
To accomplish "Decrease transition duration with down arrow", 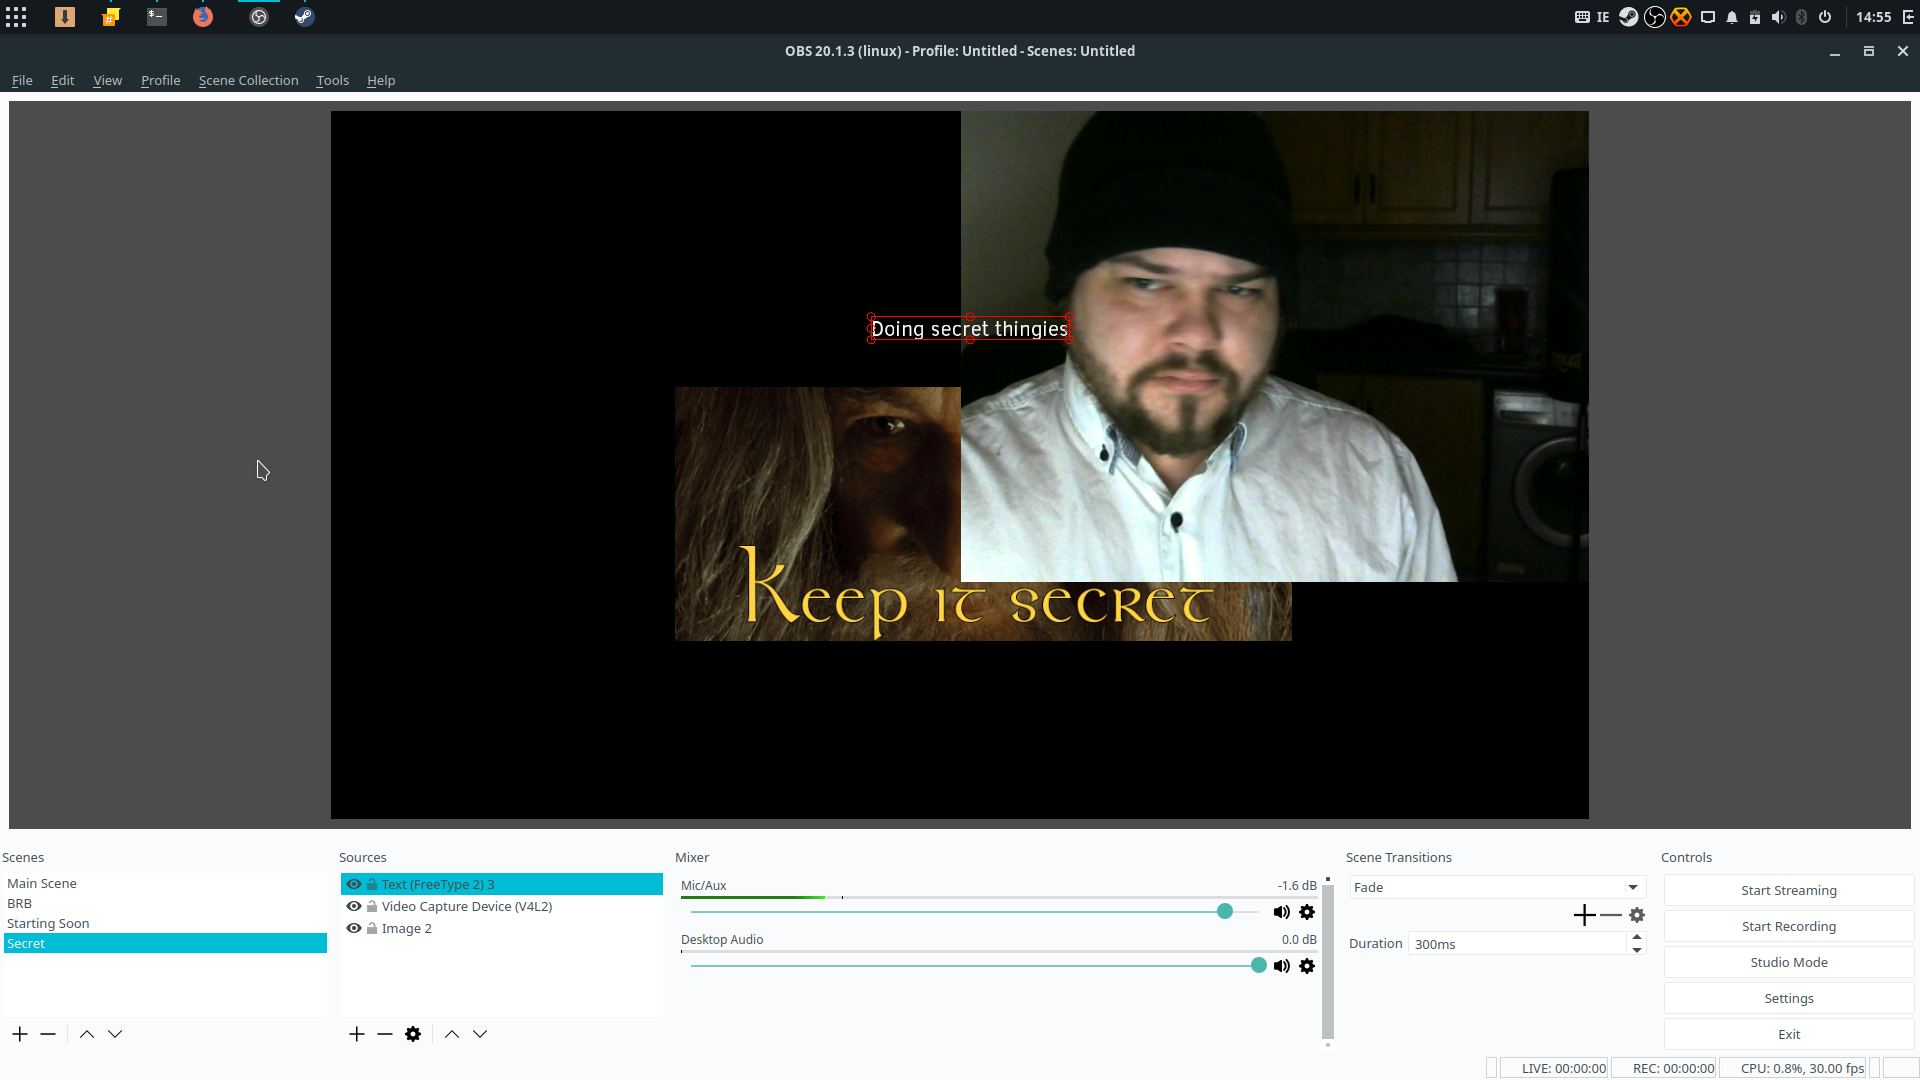I will pyautogui.click(x=1637, y=950).
